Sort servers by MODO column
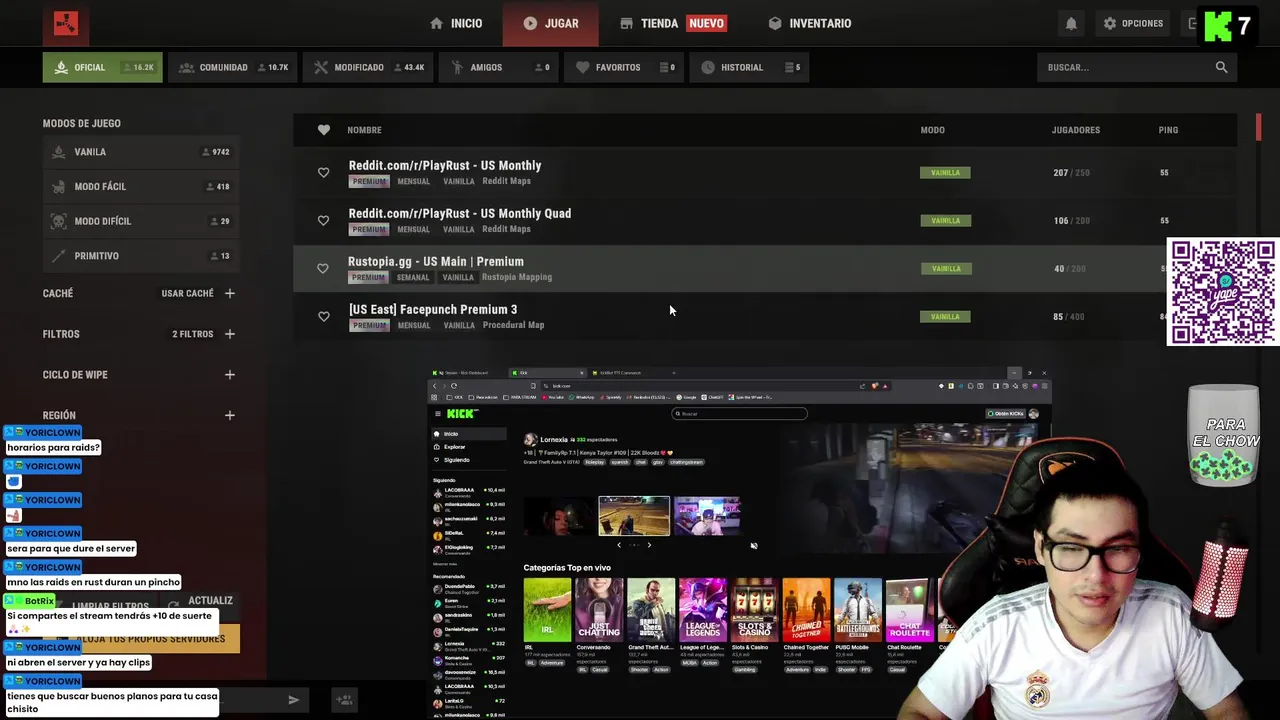Image resolution: width=1280 pixels, height=720 pixels. pos(932,130)
